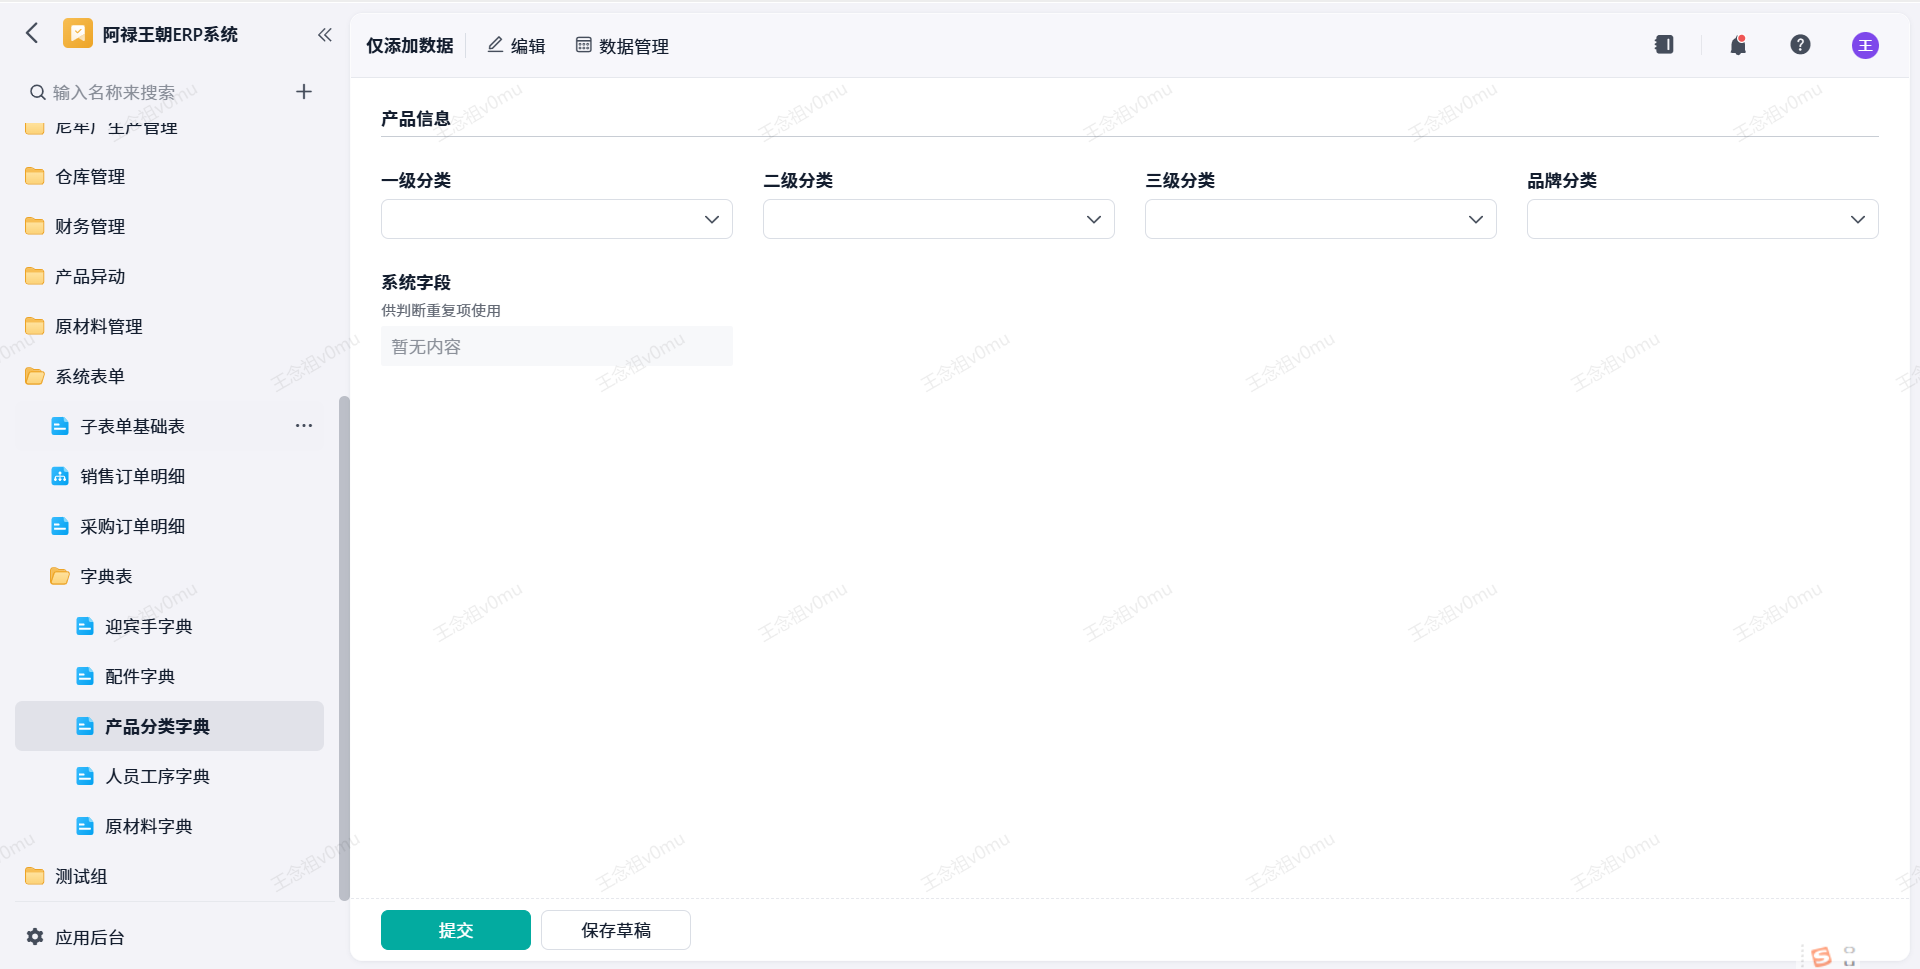The height and width of the screenshot is (969, 1920).
Task: Click the sidebar vertical scrollbar
Action: pos(344,648)
